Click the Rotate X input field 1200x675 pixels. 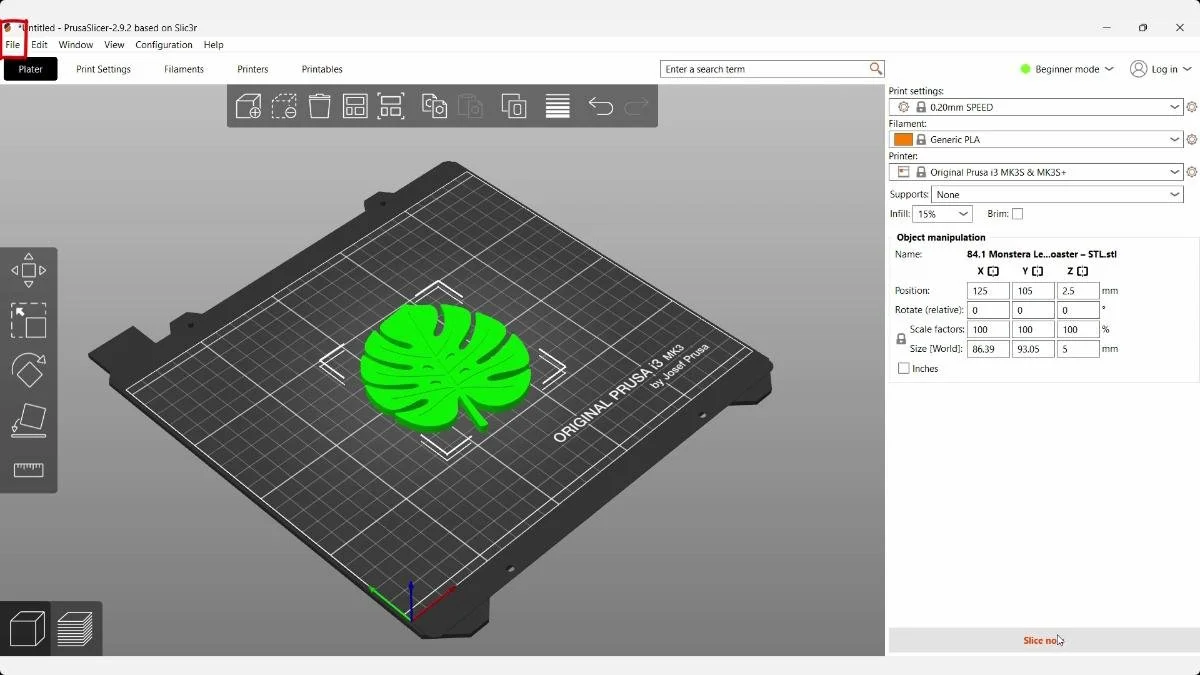point(988,310)
